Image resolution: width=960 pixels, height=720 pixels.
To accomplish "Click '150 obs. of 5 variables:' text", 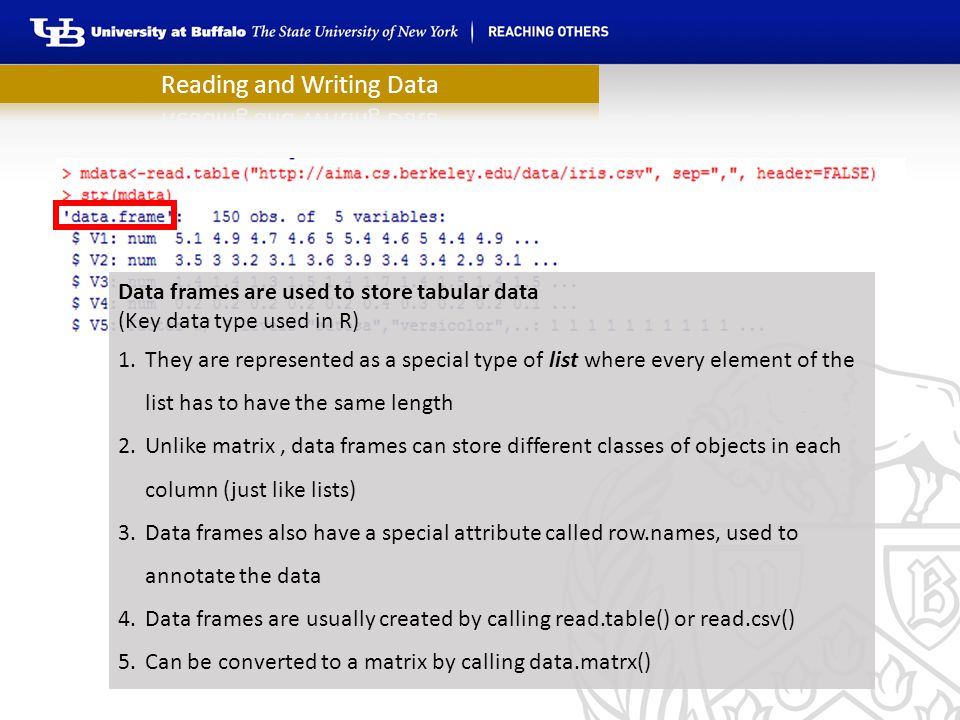I will pyautogui.click(x=329, y=217).
